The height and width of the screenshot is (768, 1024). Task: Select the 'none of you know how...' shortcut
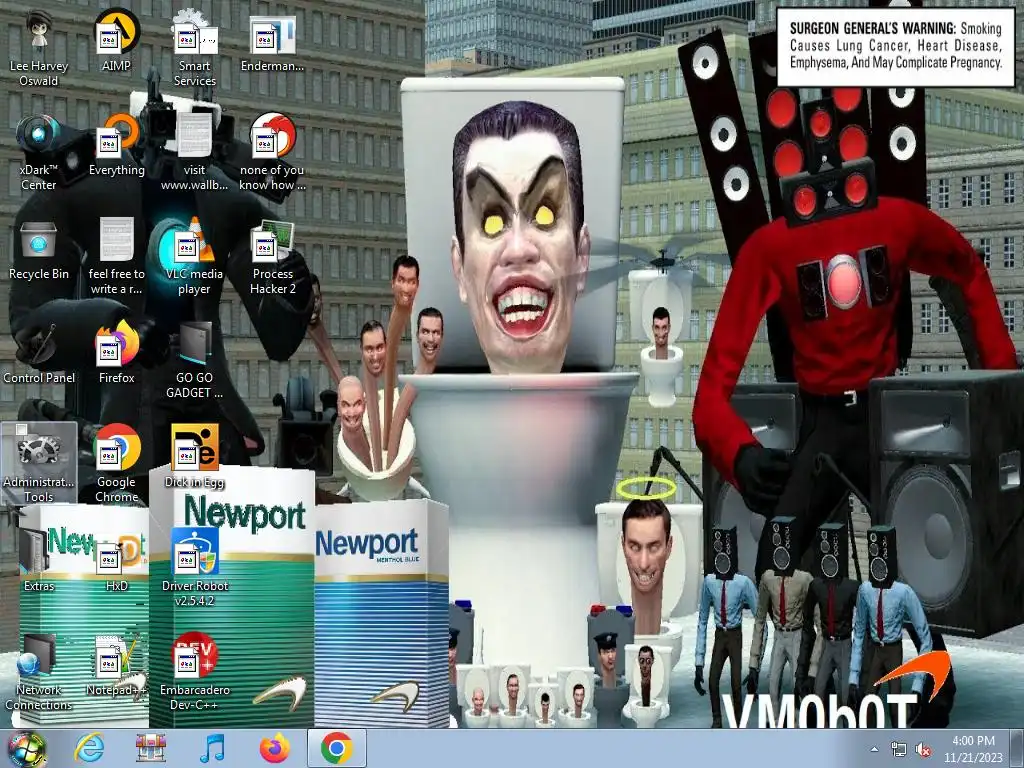tap(272, 153)
